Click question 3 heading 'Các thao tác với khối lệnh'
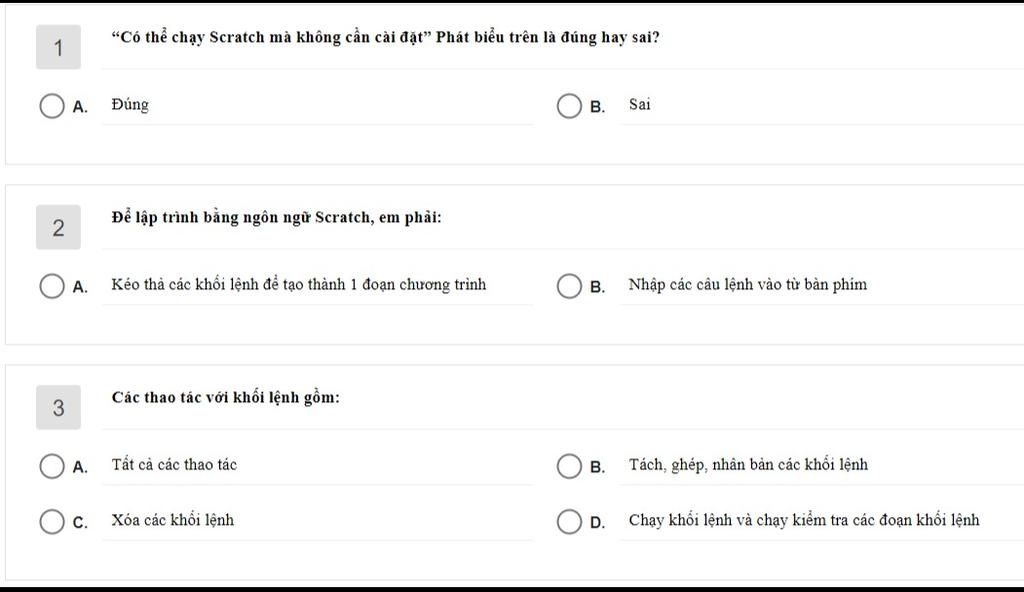1024x592 pixels. coord(225,398)
